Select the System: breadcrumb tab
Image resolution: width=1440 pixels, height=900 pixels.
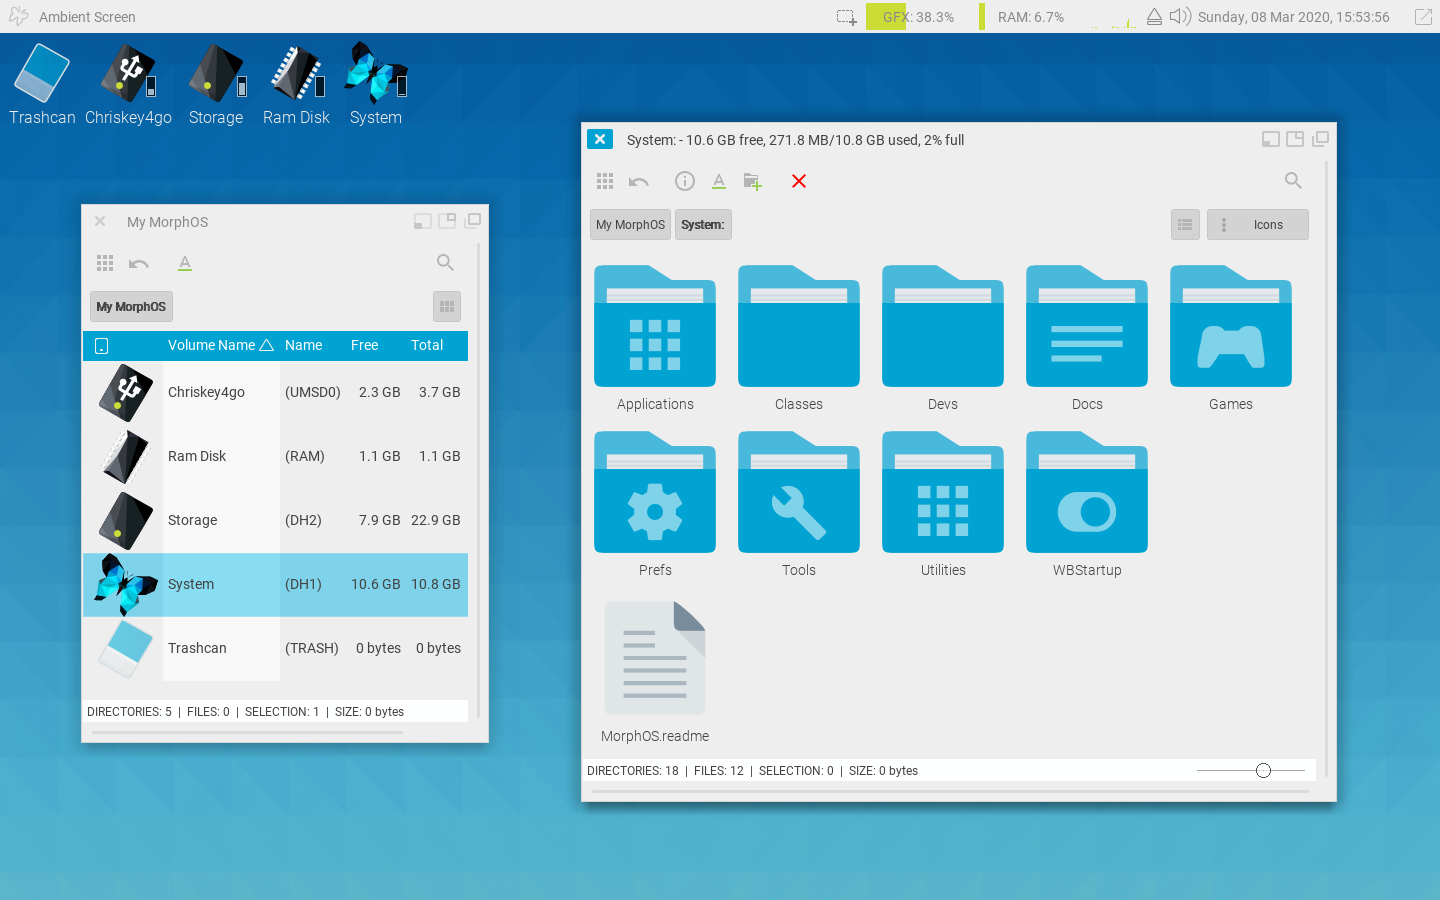tap(703, 225)
